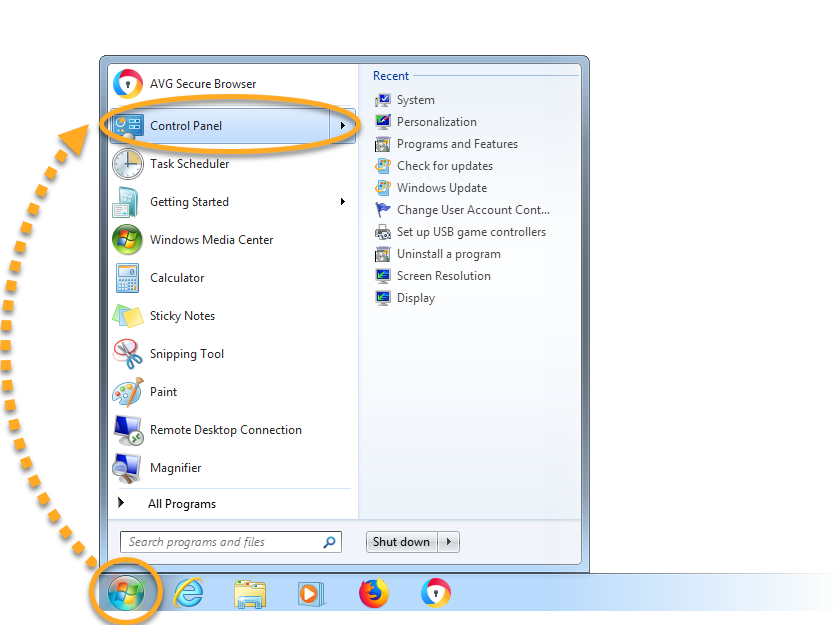The width and height of the screenshot is (839, 625).
Task: Open AVG Secure Browser menu entry
Action: [233, 84]
